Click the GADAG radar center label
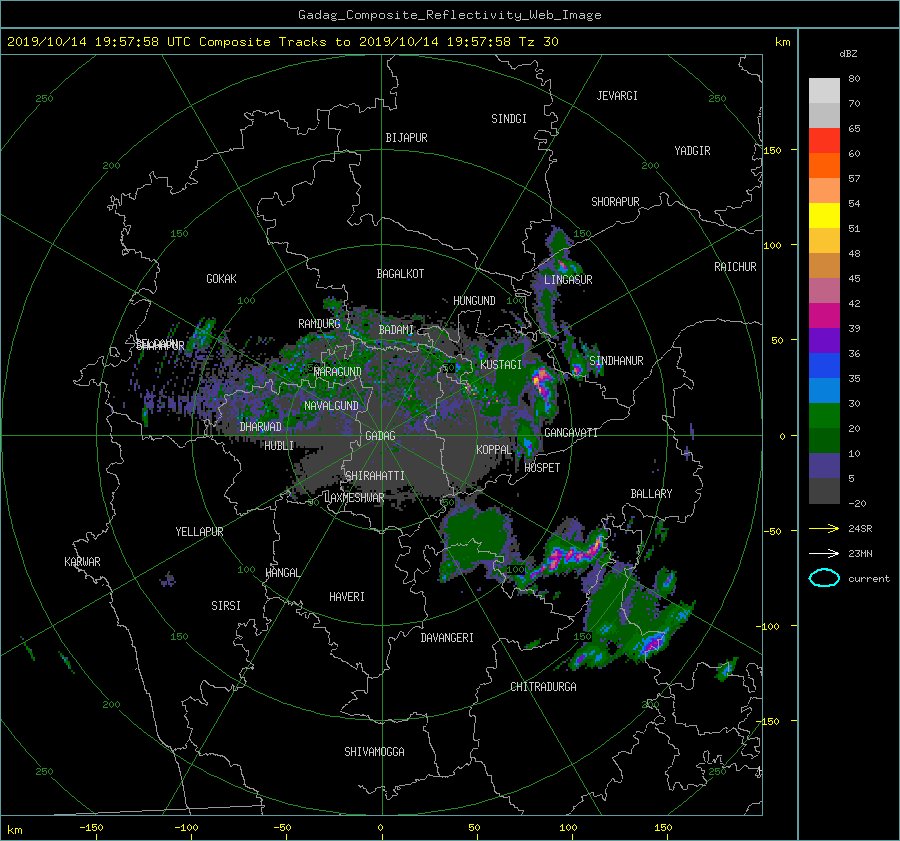 coord(381,436)
